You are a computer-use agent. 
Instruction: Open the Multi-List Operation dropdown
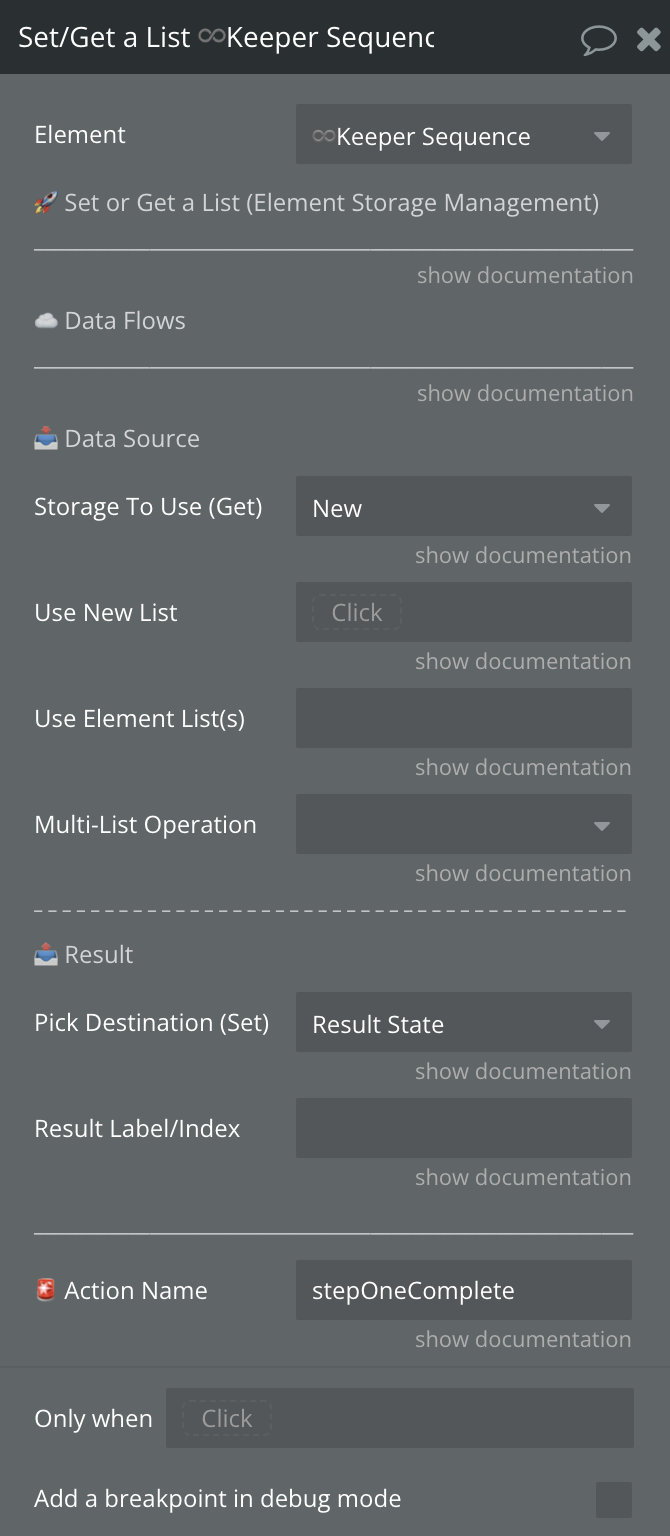(x=463, y=825)
